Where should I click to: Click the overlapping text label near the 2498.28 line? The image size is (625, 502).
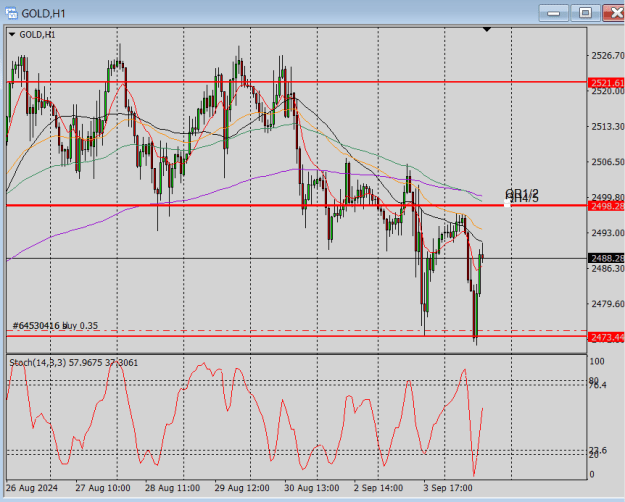(522, 195)
